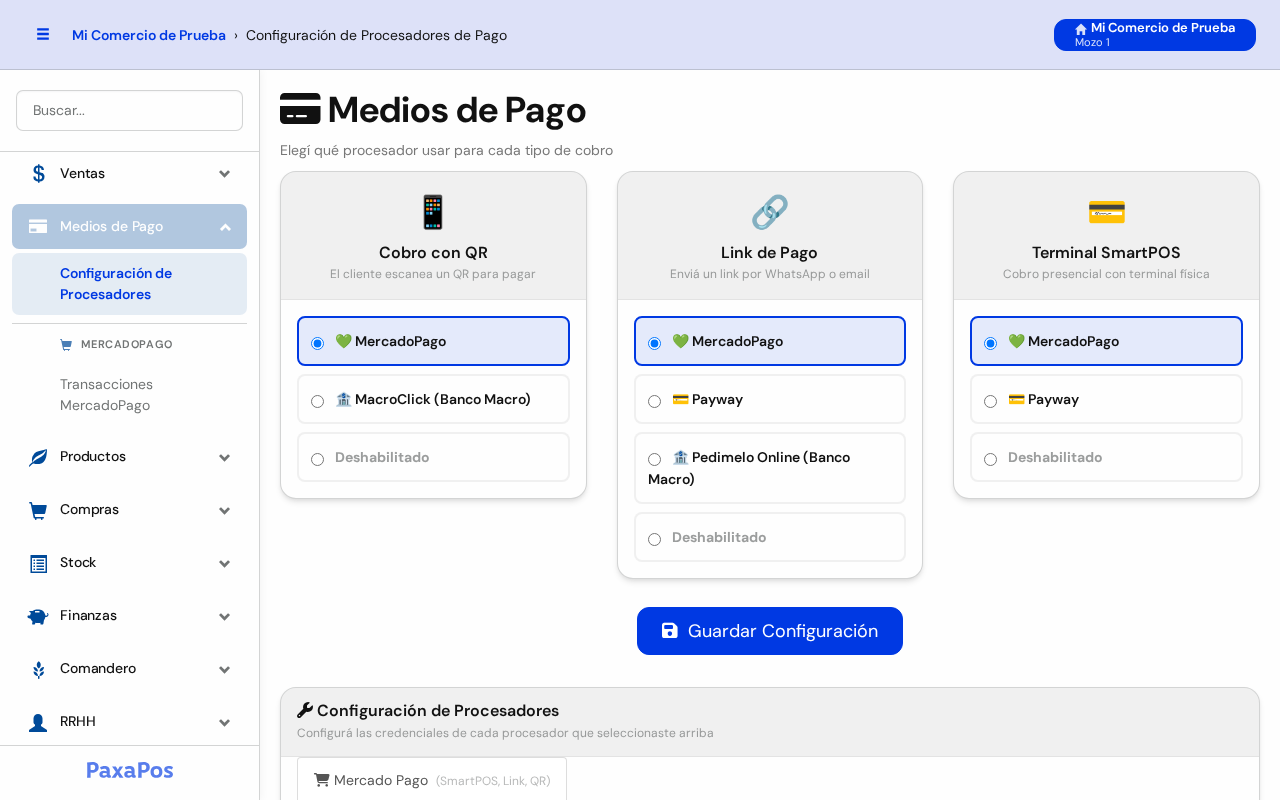Viewport: 1280px width, 800px height.
Task: Expand the Productos section chevron
Action: [225, 458]
